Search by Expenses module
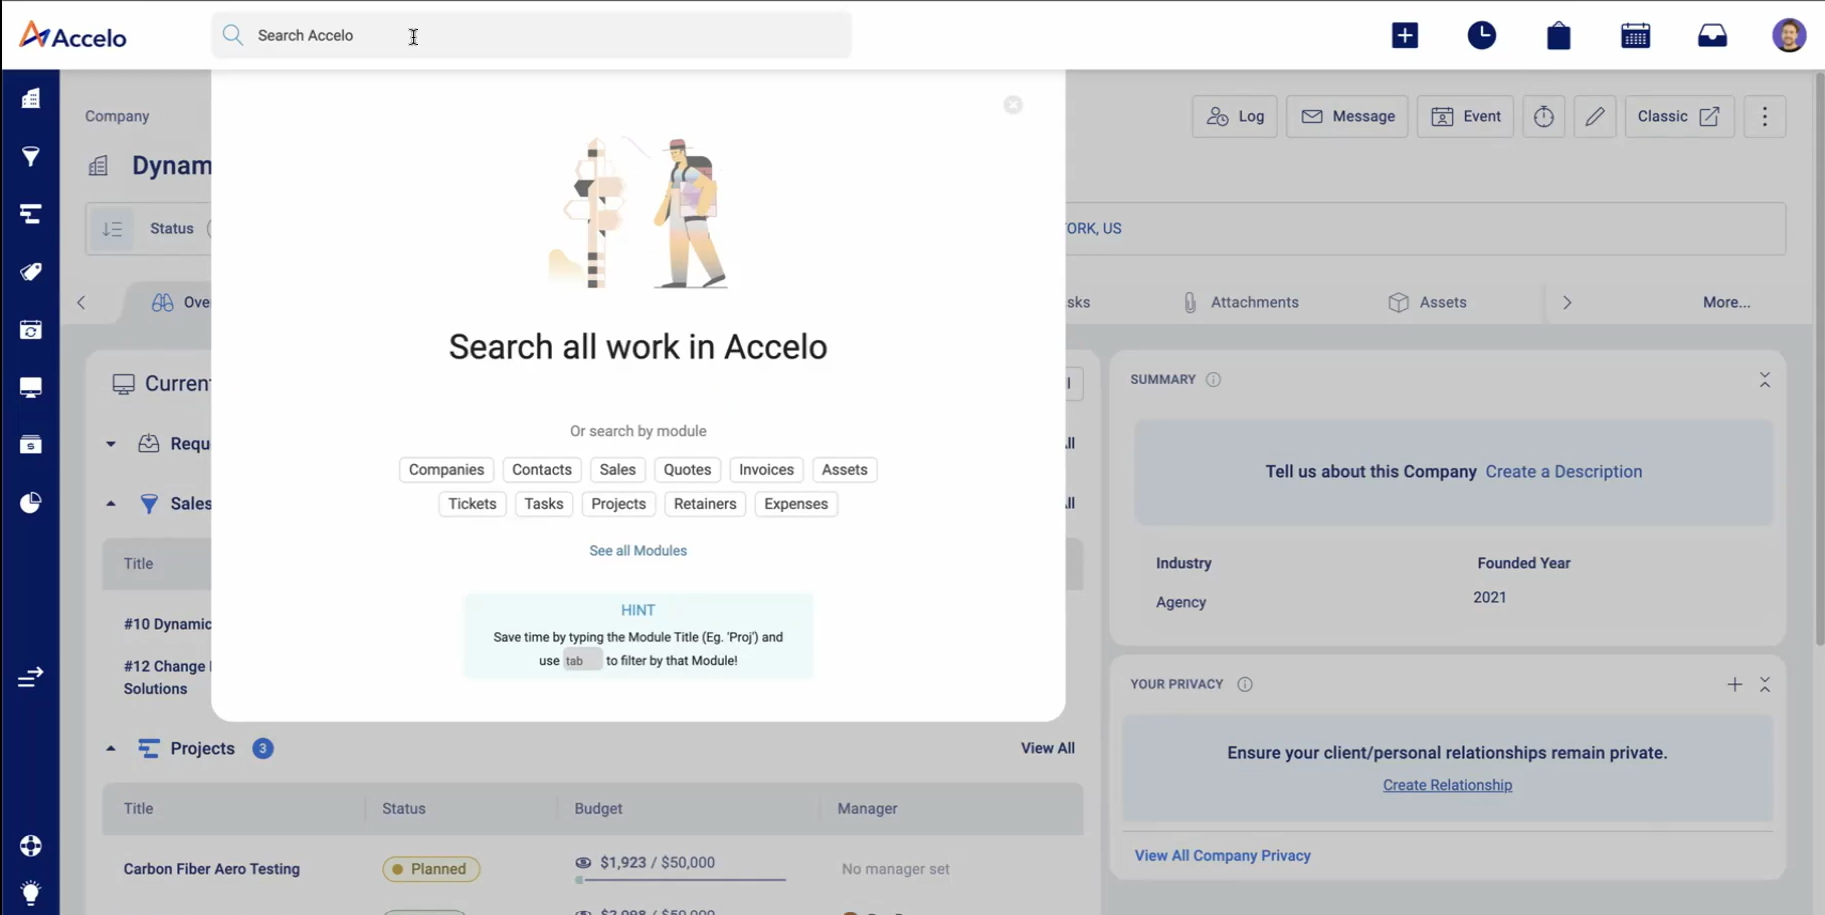This screenshot has height=915, width=1825. pyautogui.click(x=796, y=504)
